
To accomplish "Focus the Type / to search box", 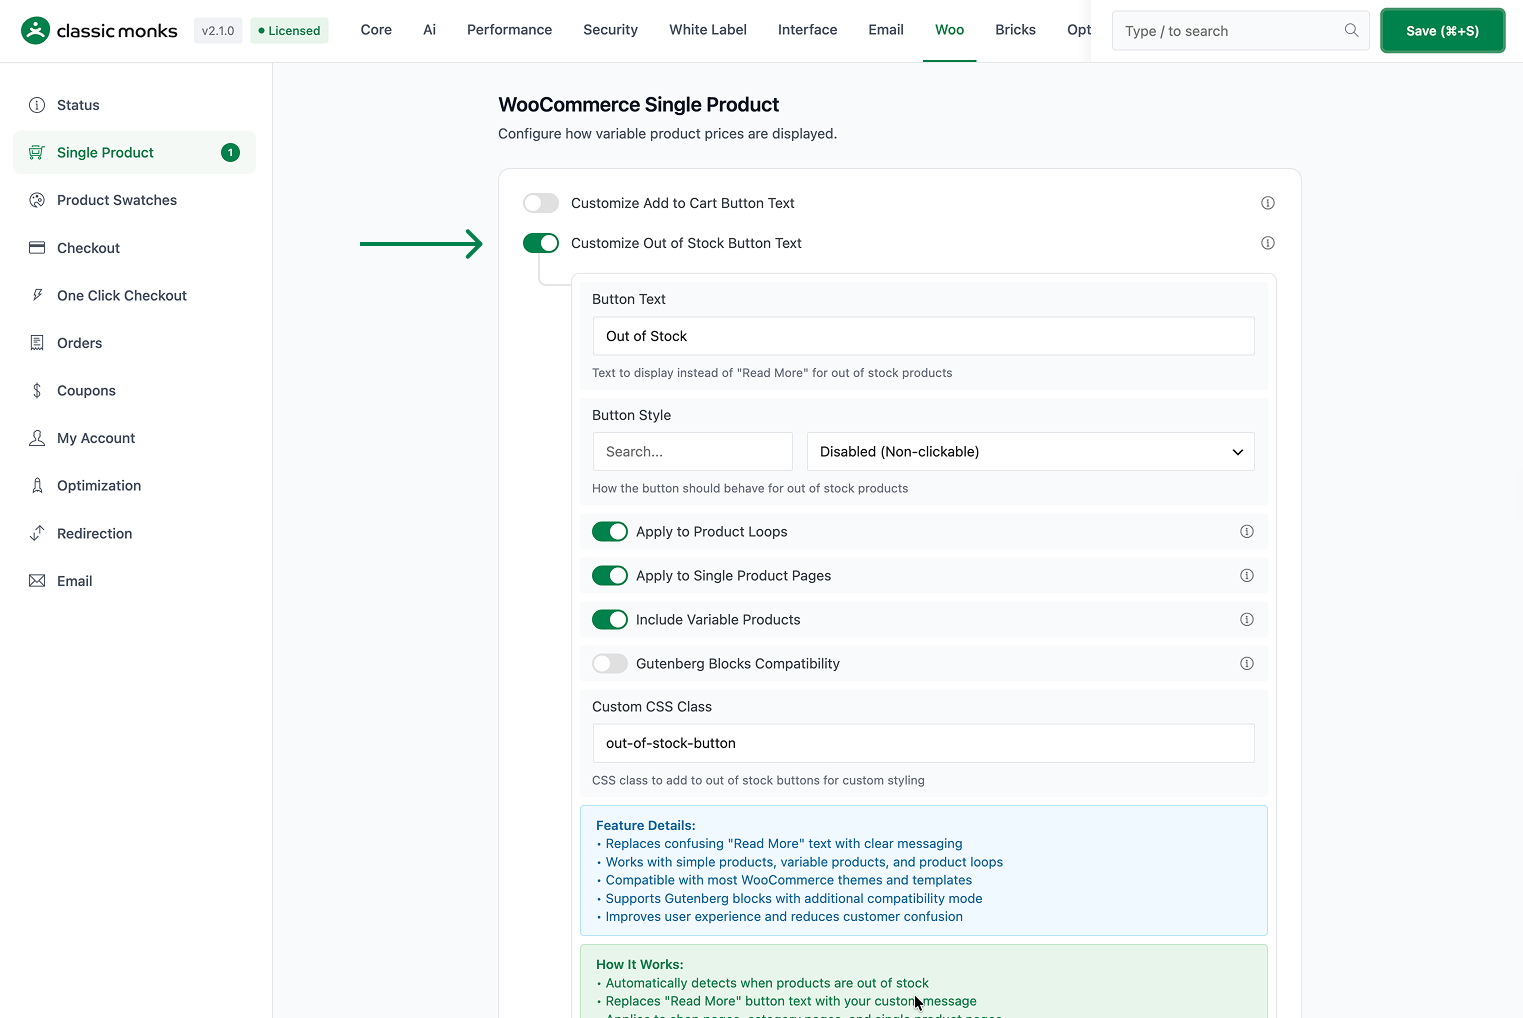I will click(x=1240, y=31).
